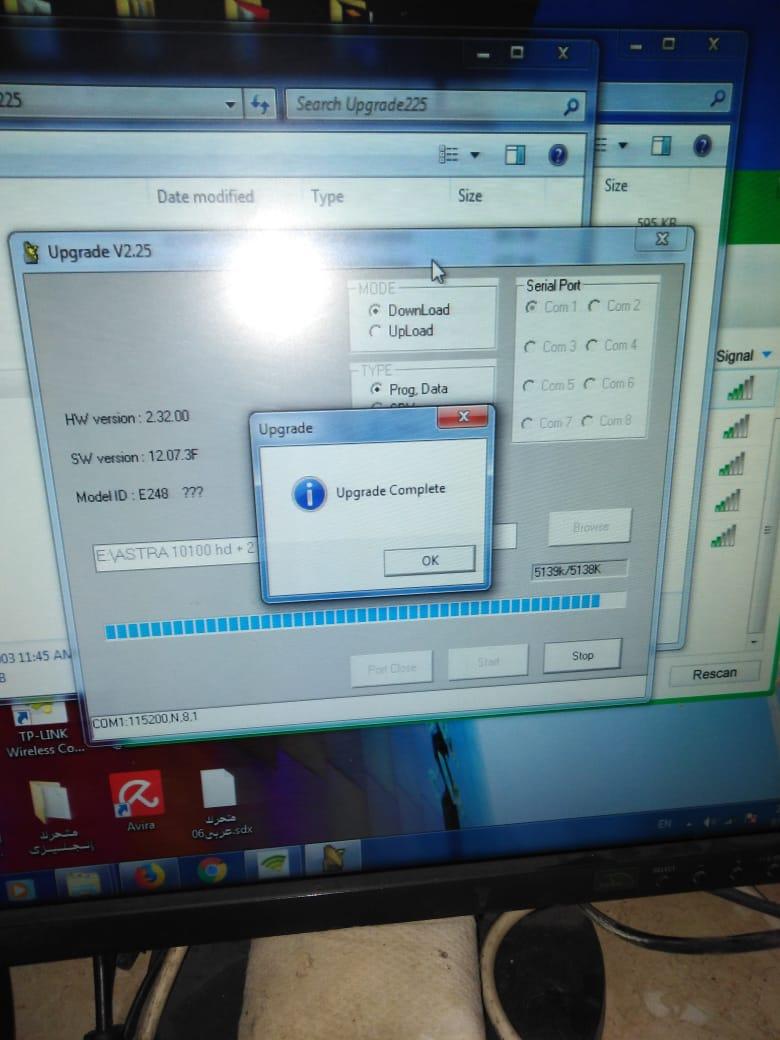
Task: Close the Upgrade V2.25 window
Action: (x=661, y=239)
